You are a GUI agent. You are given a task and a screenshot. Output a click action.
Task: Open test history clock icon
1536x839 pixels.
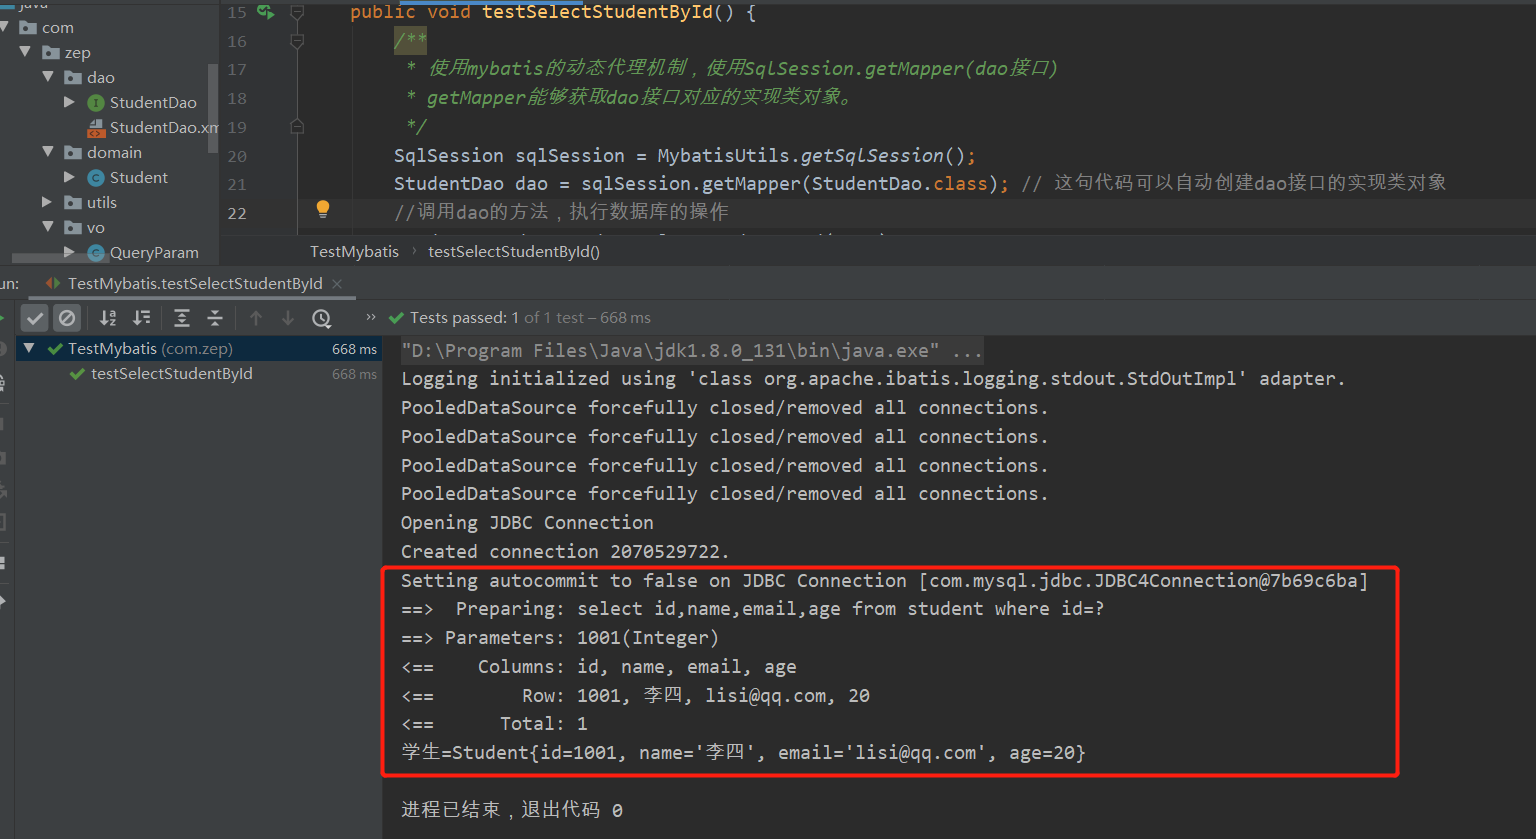(321, 318)
